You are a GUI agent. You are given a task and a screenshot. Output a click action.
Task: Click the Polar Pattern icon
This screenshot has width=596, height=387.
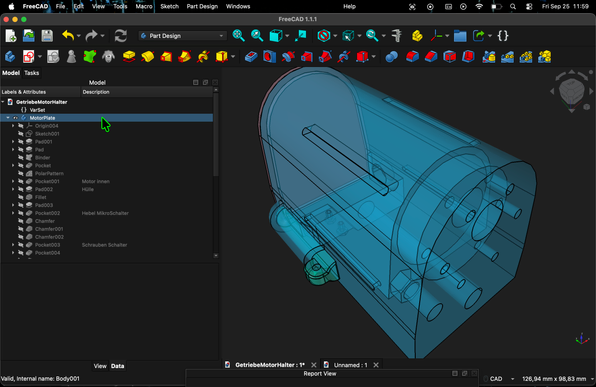pyautogui.click(x=526, y=57)
